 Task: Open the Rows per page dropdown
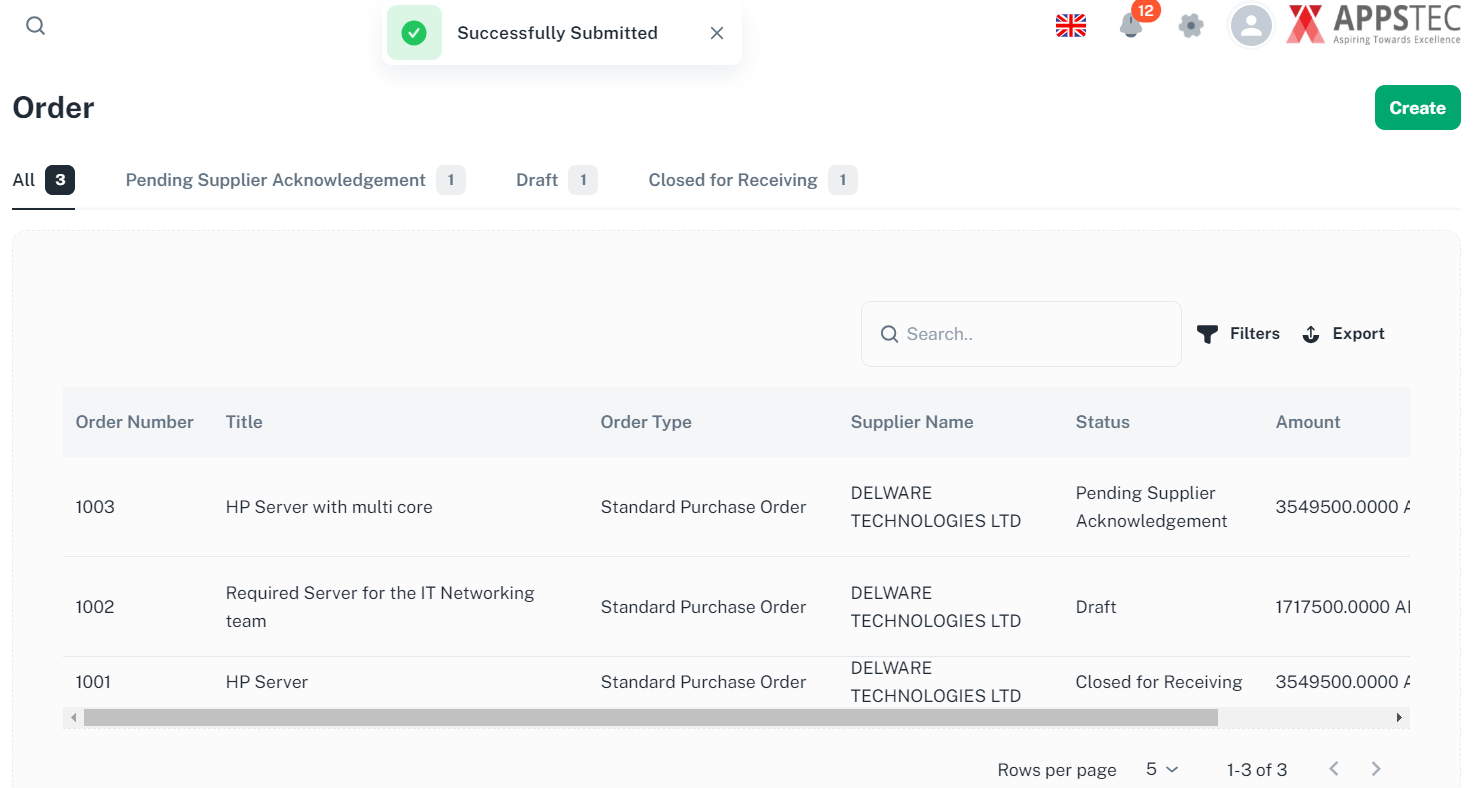1160,769
